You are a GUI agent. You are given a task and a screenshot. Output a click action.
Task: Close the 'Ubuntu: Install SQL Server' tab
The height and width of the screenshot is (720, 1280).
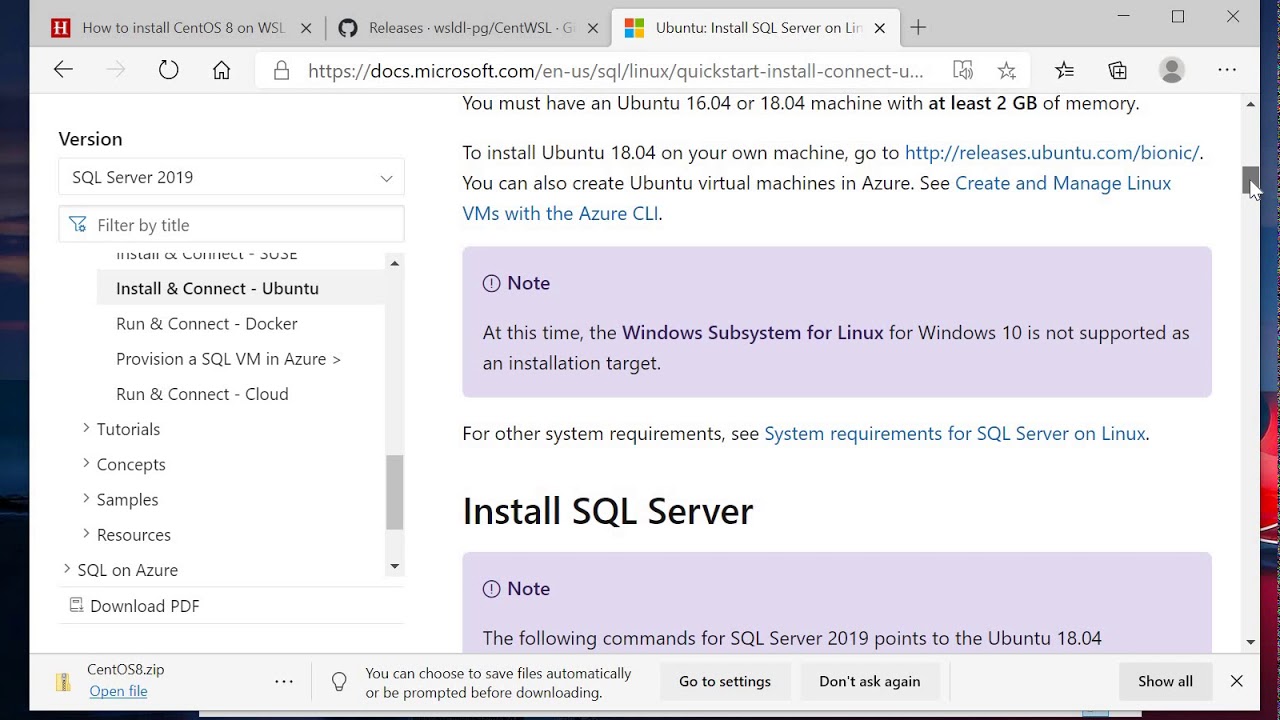880,28
